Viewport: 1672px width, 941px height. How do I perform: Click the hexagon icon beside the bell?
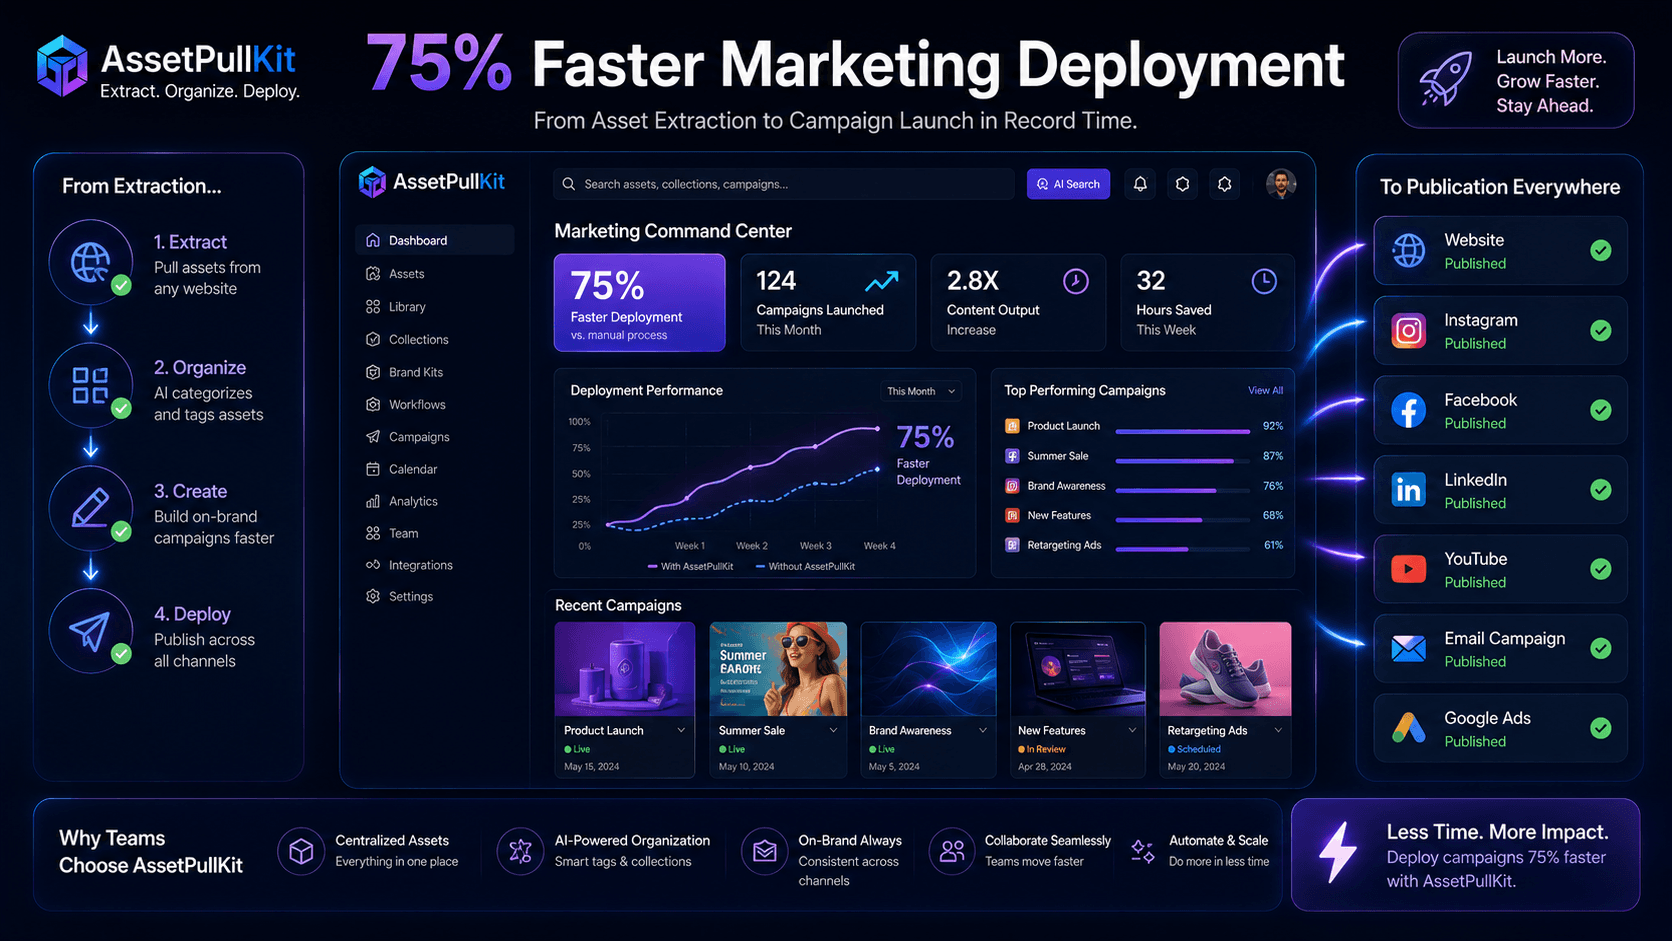(1182, 184)
